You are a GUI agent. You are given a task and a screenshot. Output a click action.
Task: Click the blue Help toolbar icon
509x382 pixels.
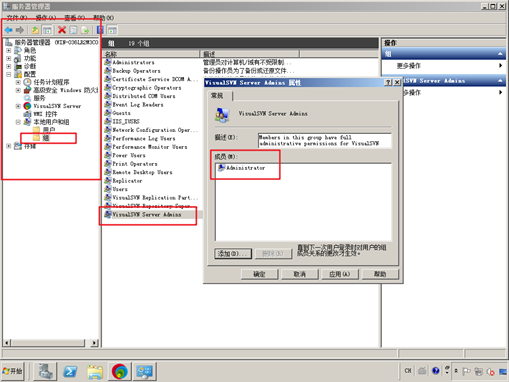click(100, 30)
